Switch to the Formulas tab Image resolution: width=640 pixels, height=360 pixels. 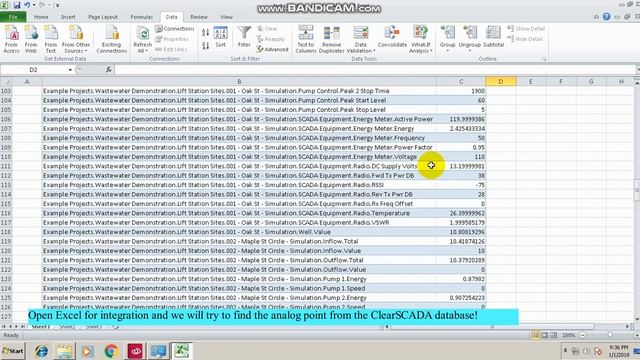[x=142, y=17]
